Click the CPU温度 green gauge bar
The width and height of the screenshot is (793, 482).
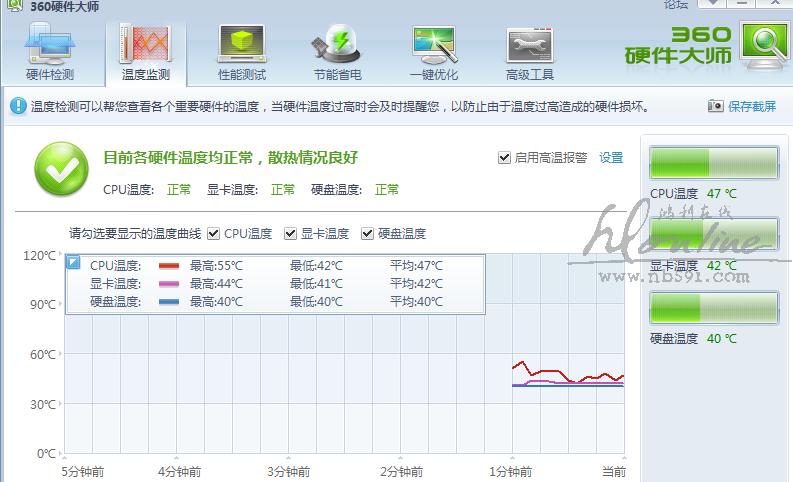(713, 163)
